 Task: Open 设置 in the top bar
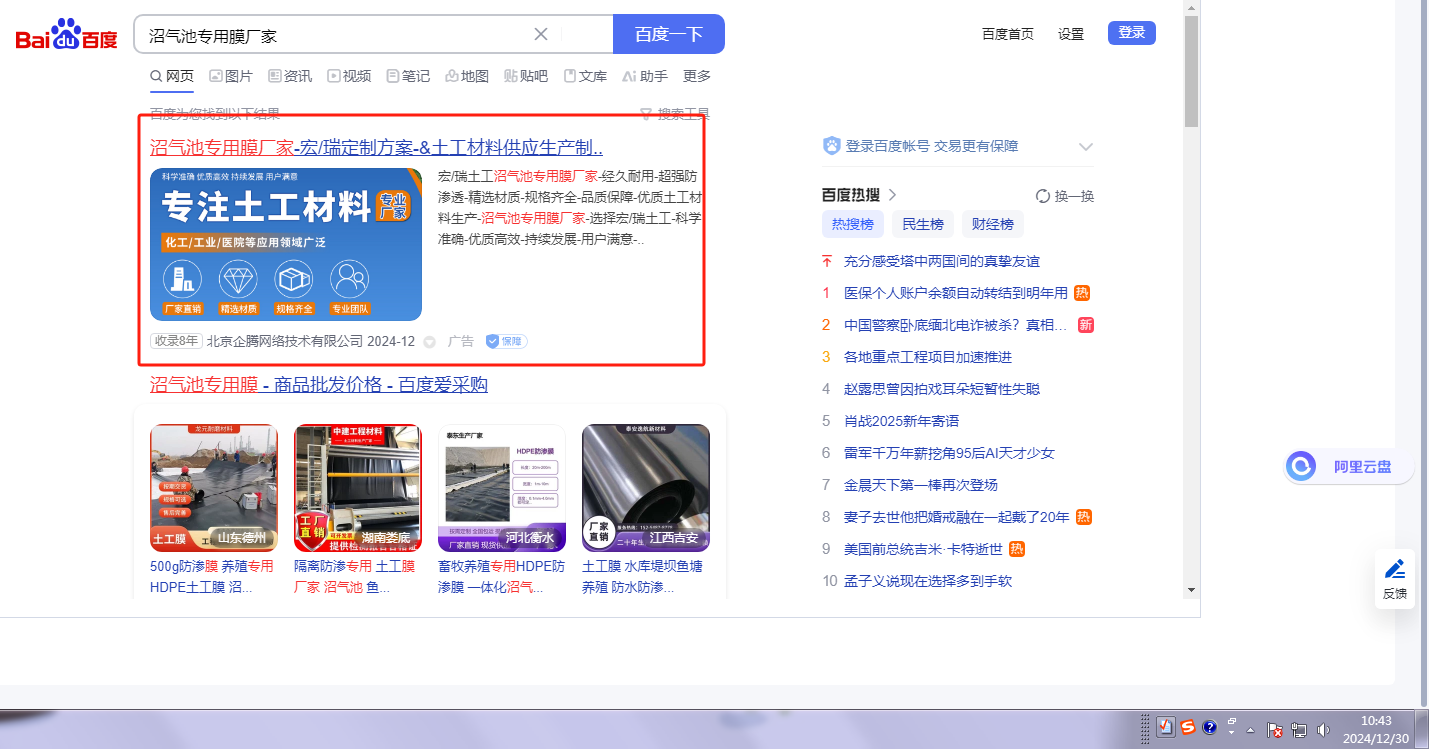[1071, 34]
